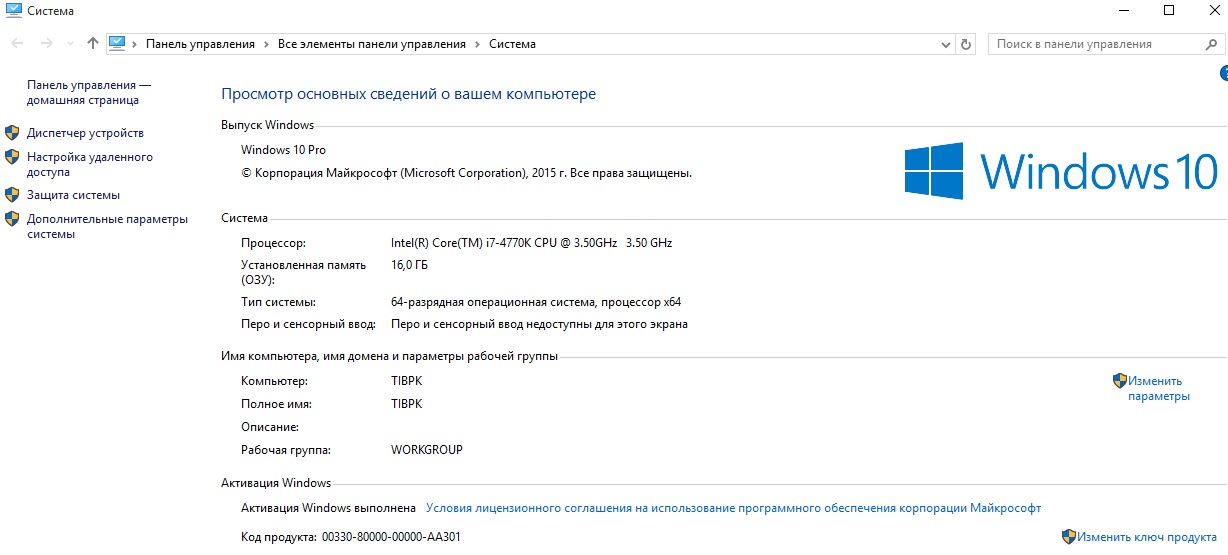This screenshot has height=555, width=1228.
Task: Click the computer icon in address bar
Action: point(118,44)
